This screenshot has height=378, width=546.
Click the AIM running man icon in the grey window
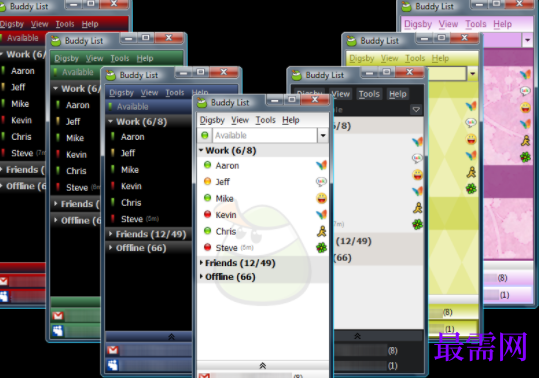point(417,208)
